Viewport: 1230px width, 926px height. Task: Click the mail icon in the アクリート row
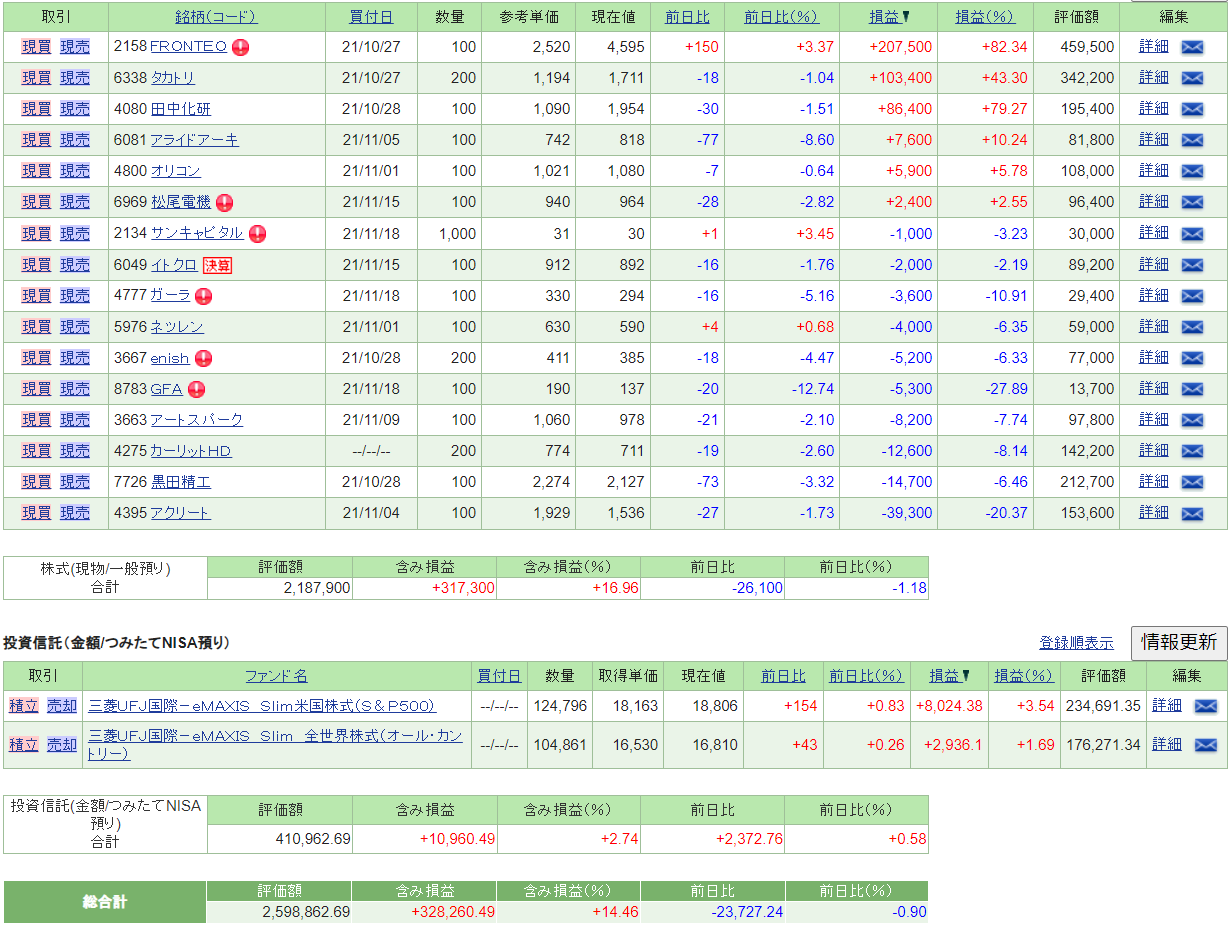pyautogui.click(x=1192, y=513)
